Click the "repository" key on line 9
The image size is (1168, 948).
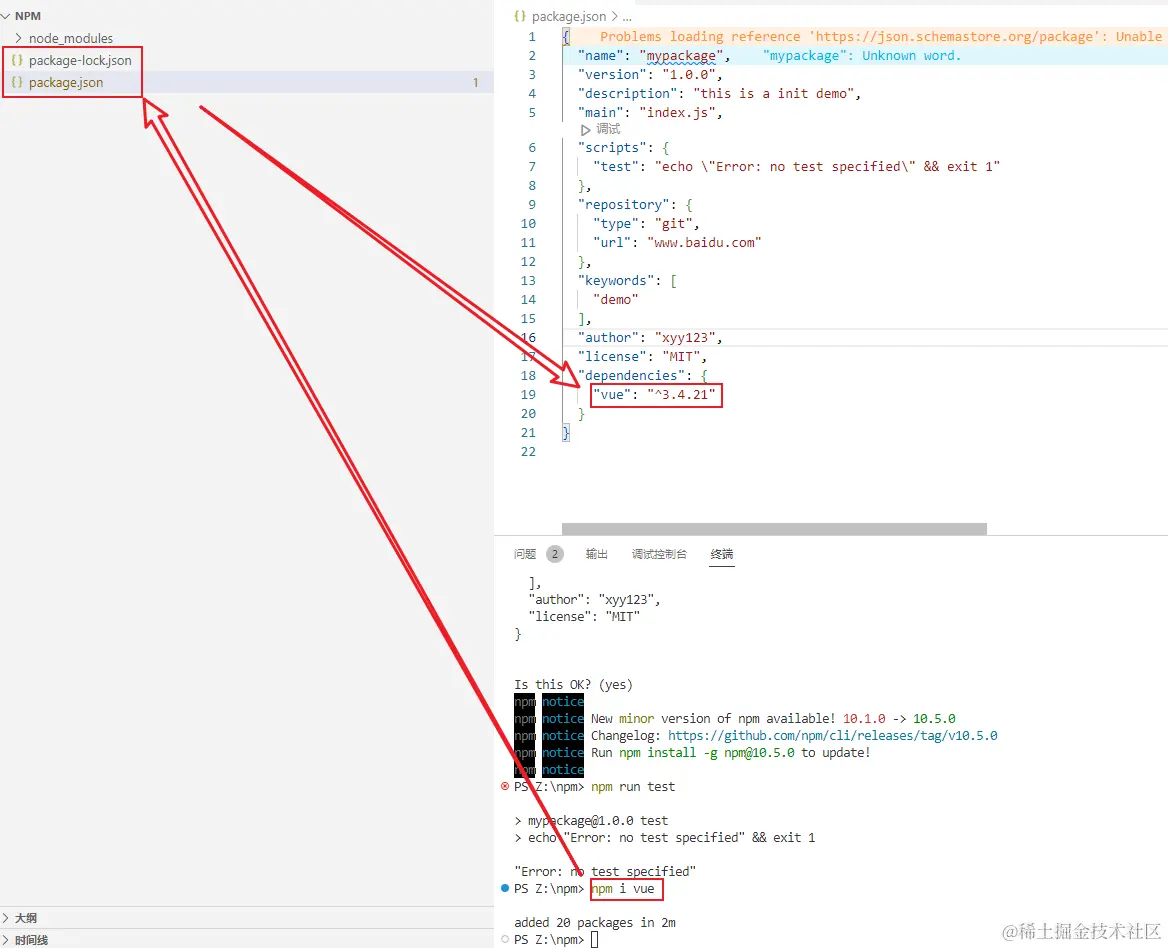click(x=623, y=205)
